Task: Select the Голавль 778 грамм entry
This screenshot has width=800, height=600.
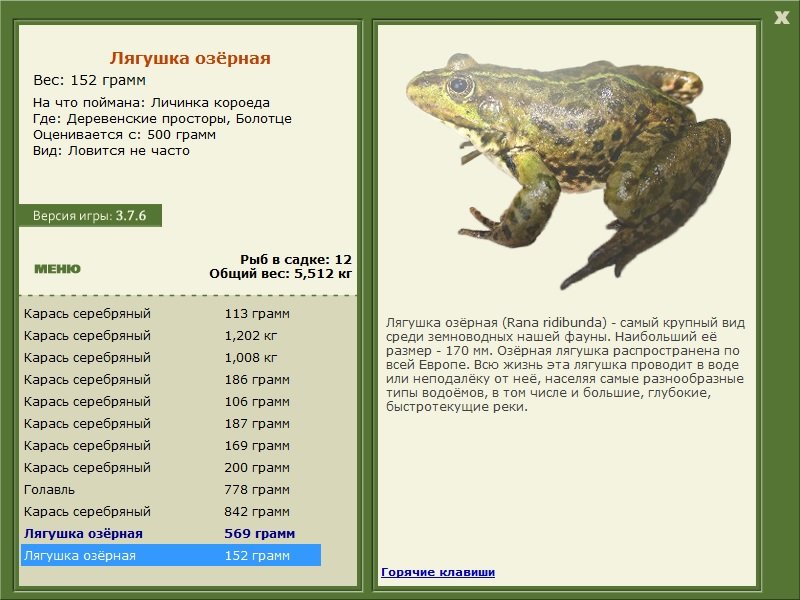Action: pyautogui.click(x=171, y=490)
